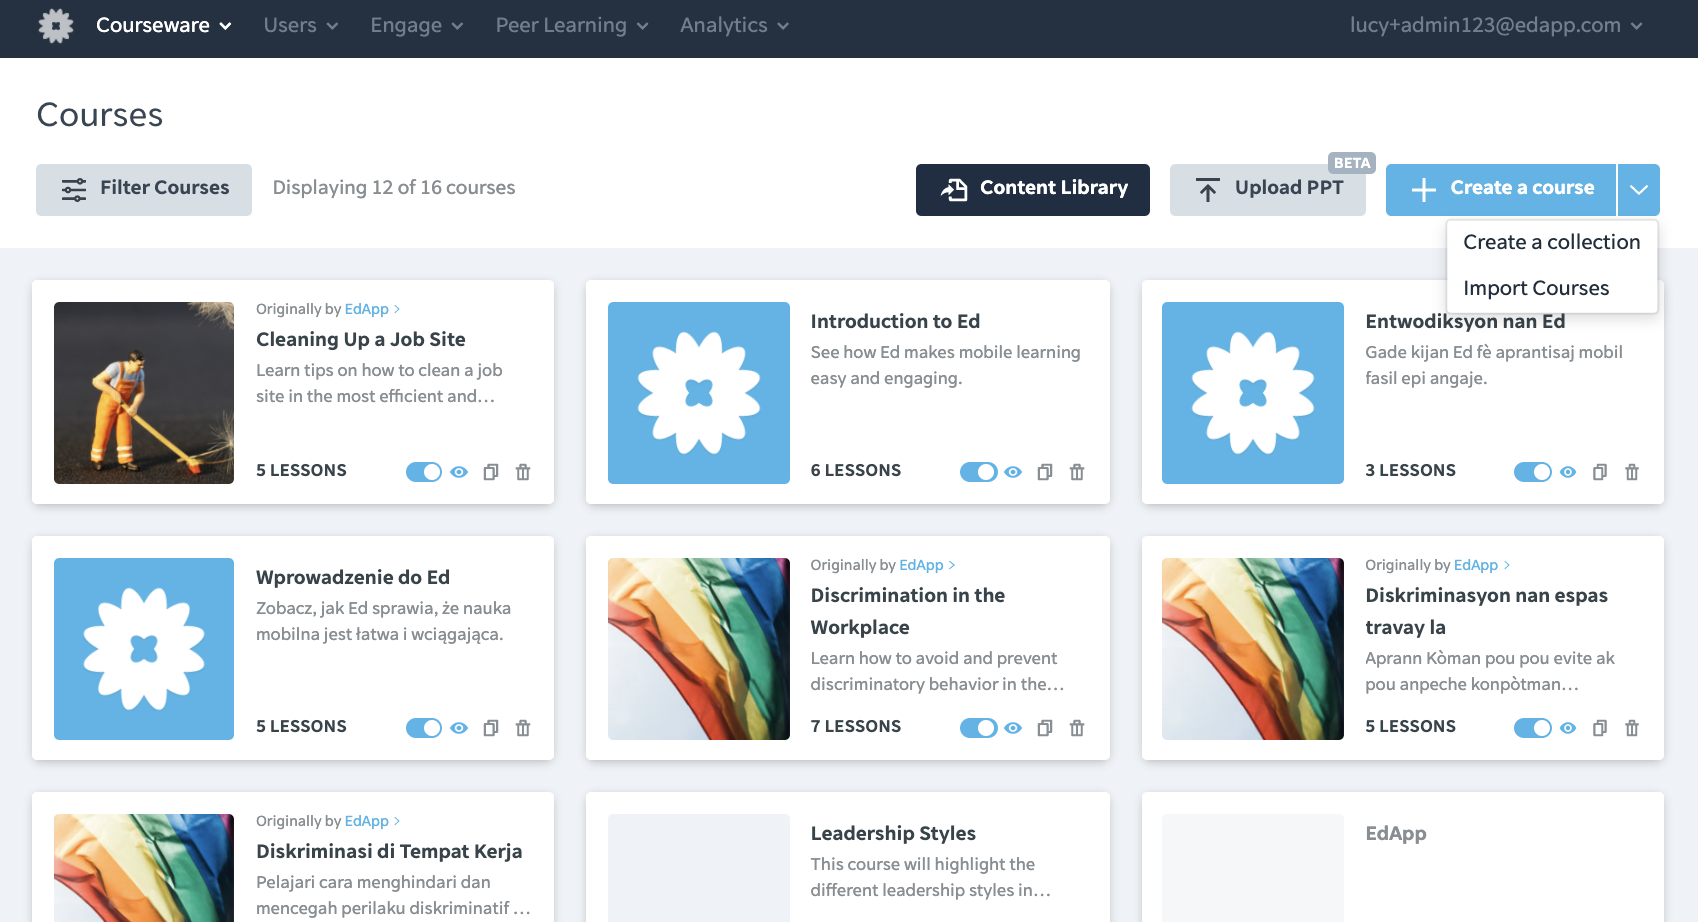Image resolution: width=1698 pixels, height=922 pixels.
Task: Toggle publish switch for Introduction to Ed
Action: [x=978, y=472]
